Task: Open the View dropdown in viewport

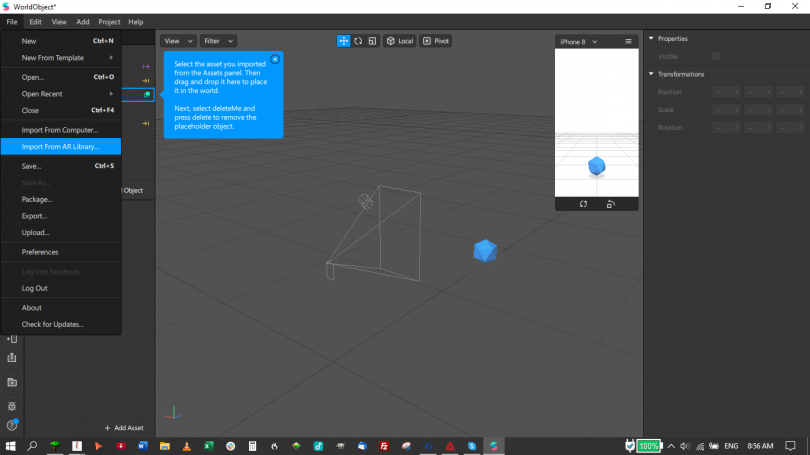Action: pos(177,41)
